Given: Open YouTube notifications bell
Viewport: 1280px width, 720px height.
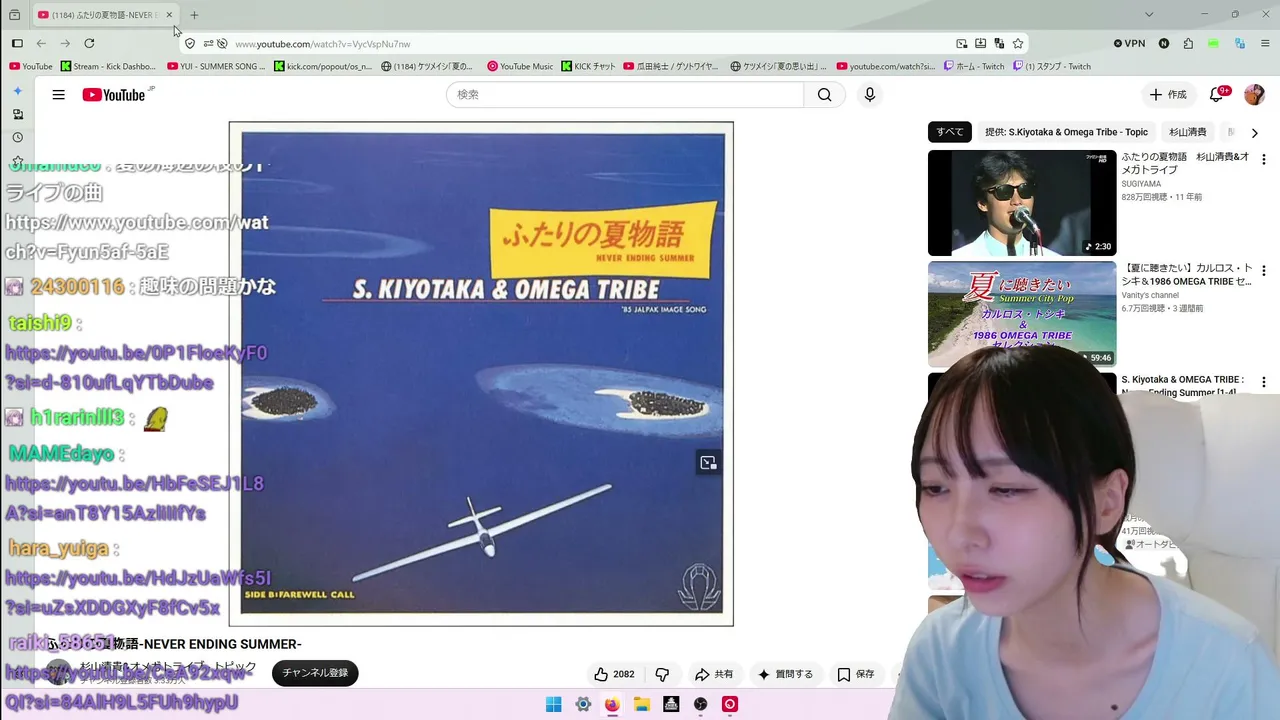Looking at the screenshot, I should [1216, 95].
